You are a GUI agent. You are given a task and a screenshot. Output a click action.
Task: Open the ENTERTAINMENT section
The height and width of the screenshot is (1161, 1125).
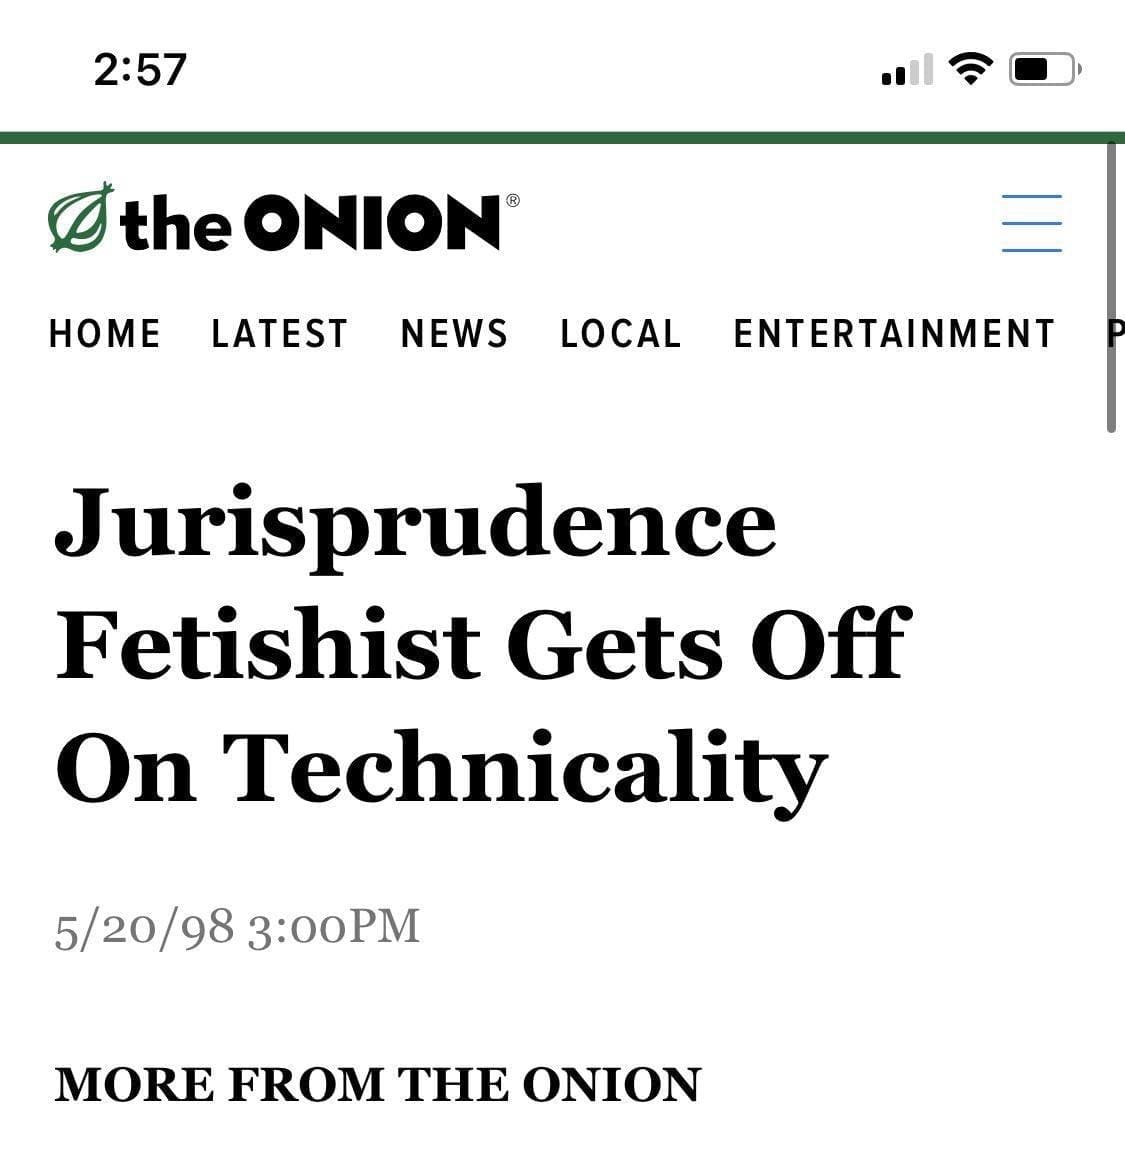894,334
